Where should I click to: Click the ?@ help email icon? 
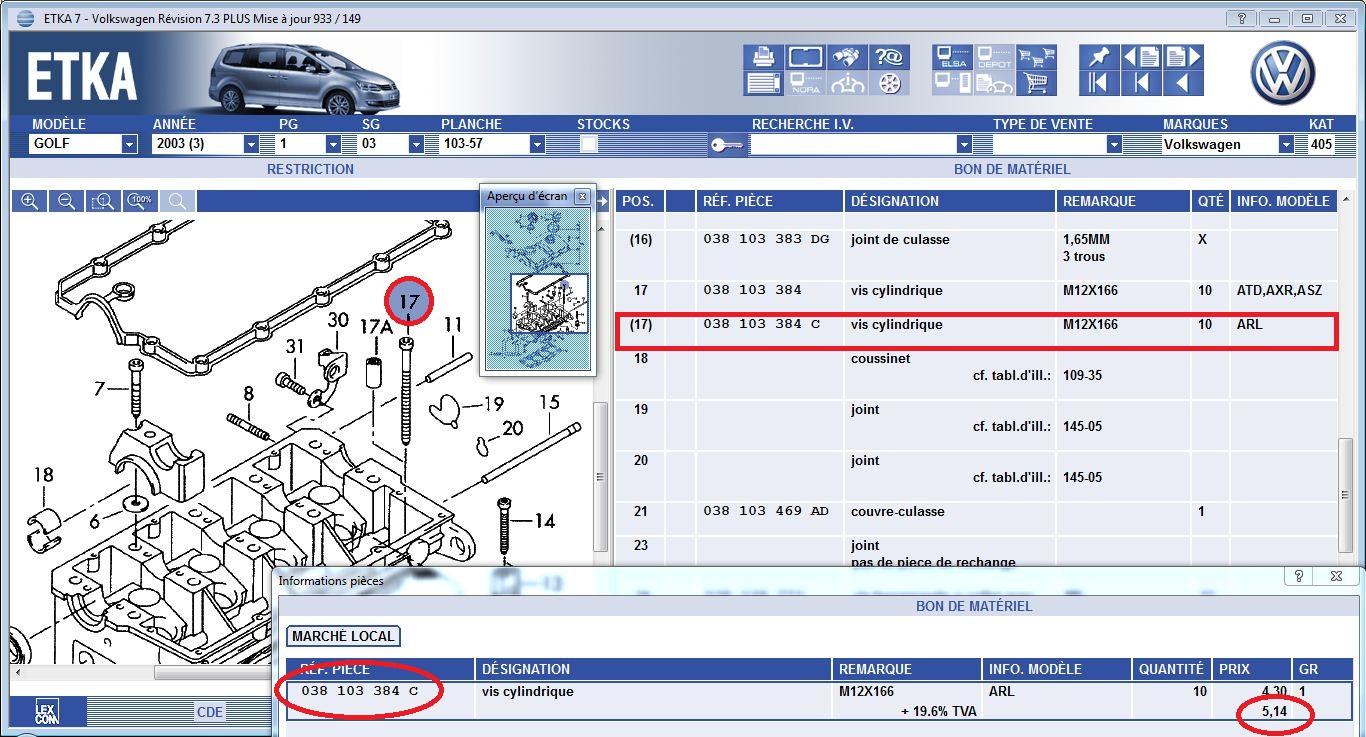click(889, 56)
